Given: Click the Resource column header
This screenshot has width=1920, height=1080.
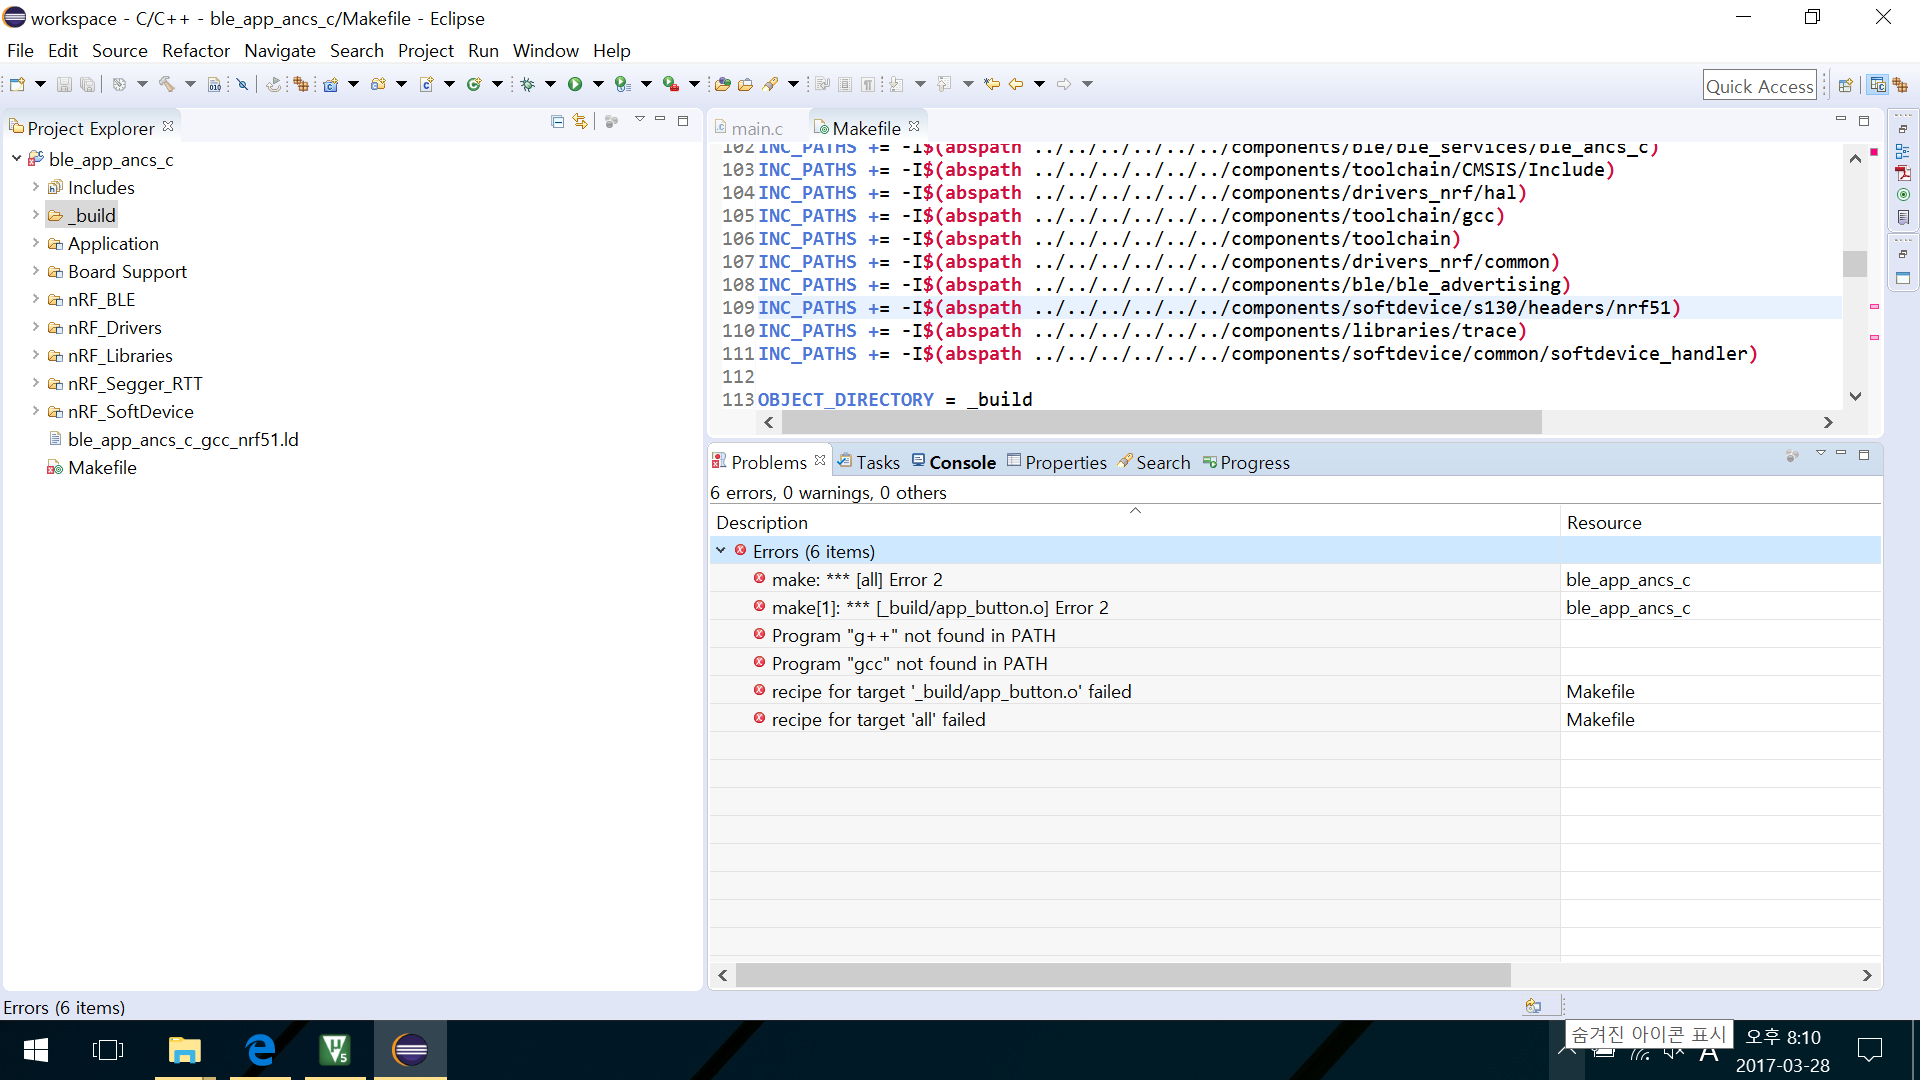Looking at the screenshot, I should coord(1720,522).
